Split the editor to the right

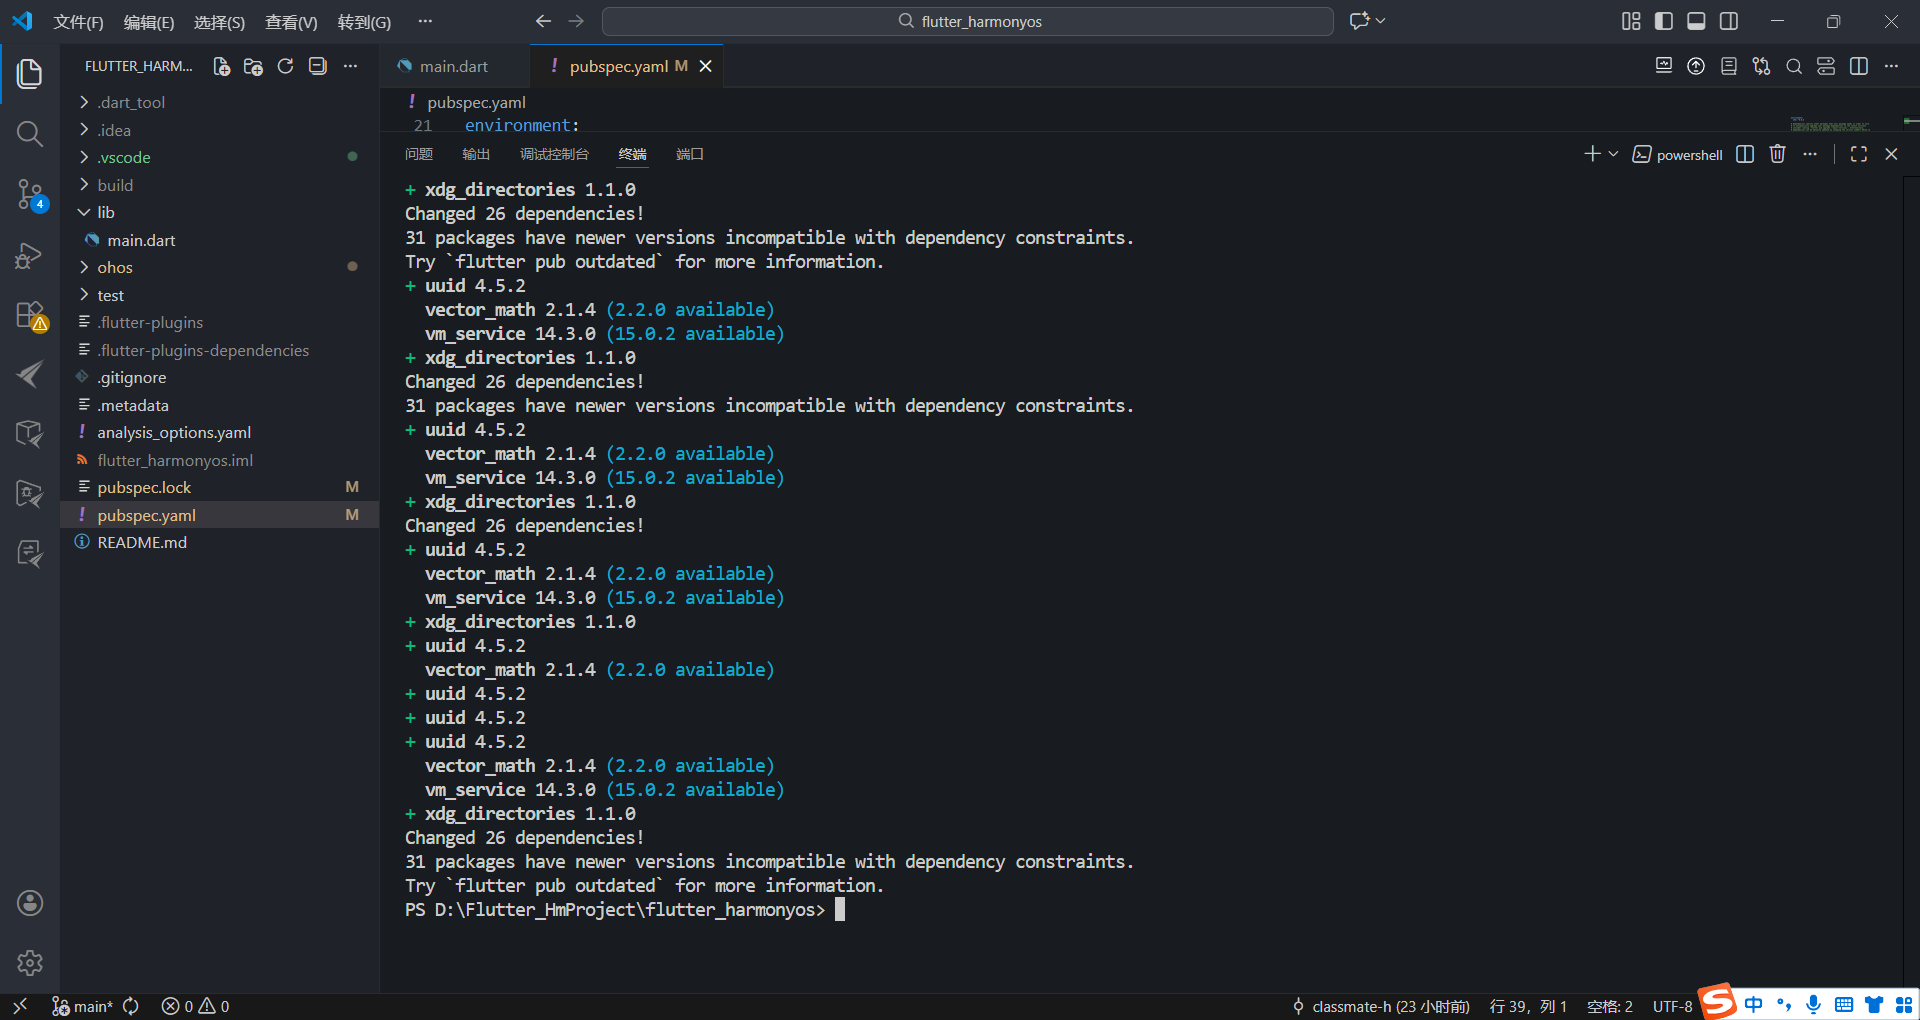pyautogui.click(x=1859, y=66)
